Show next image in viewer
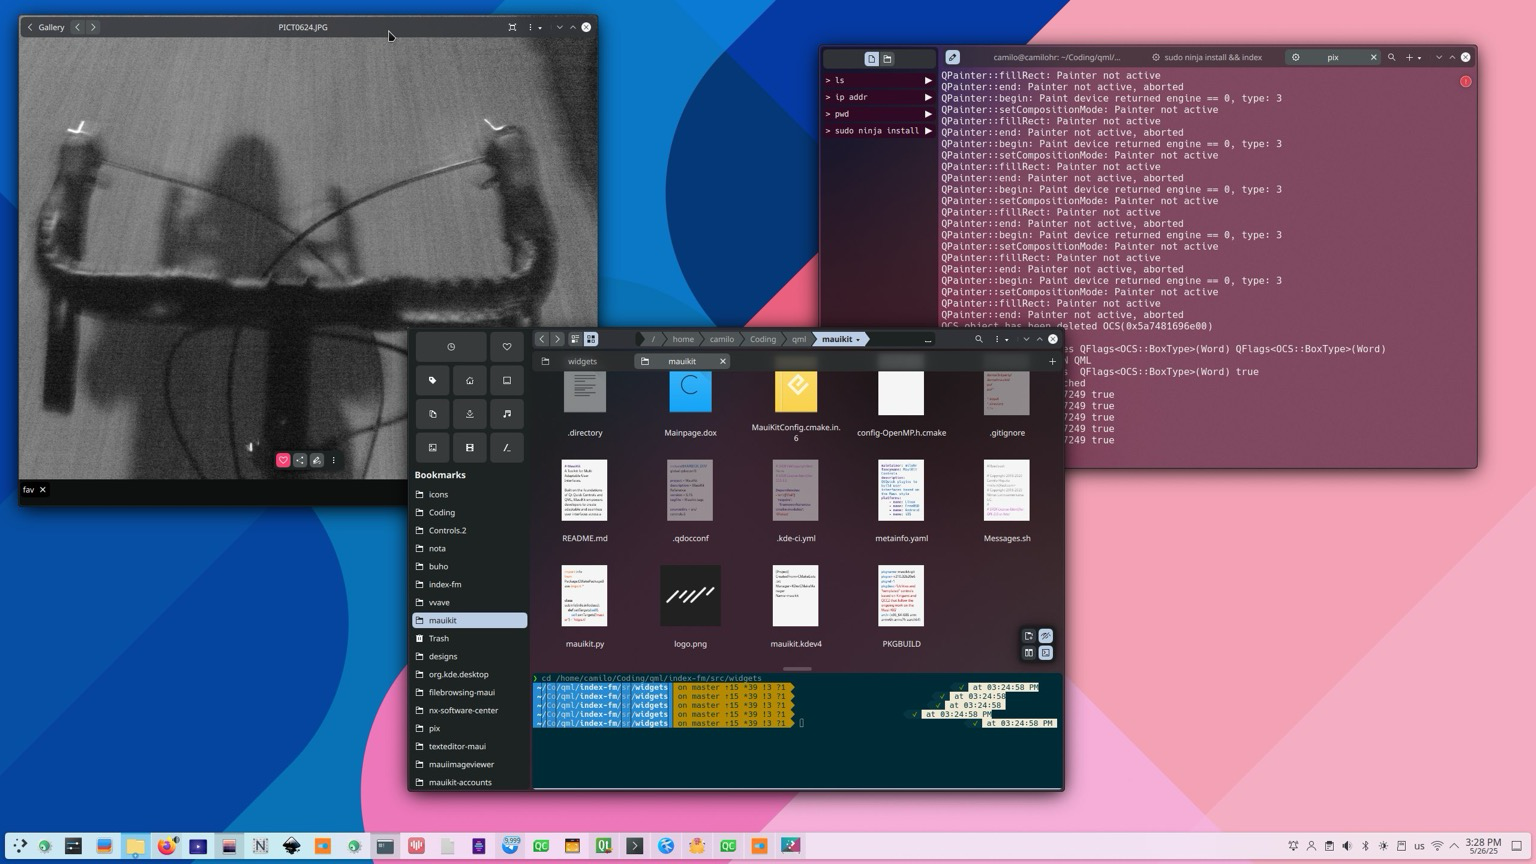The image size is (1536, 864). 93,27
